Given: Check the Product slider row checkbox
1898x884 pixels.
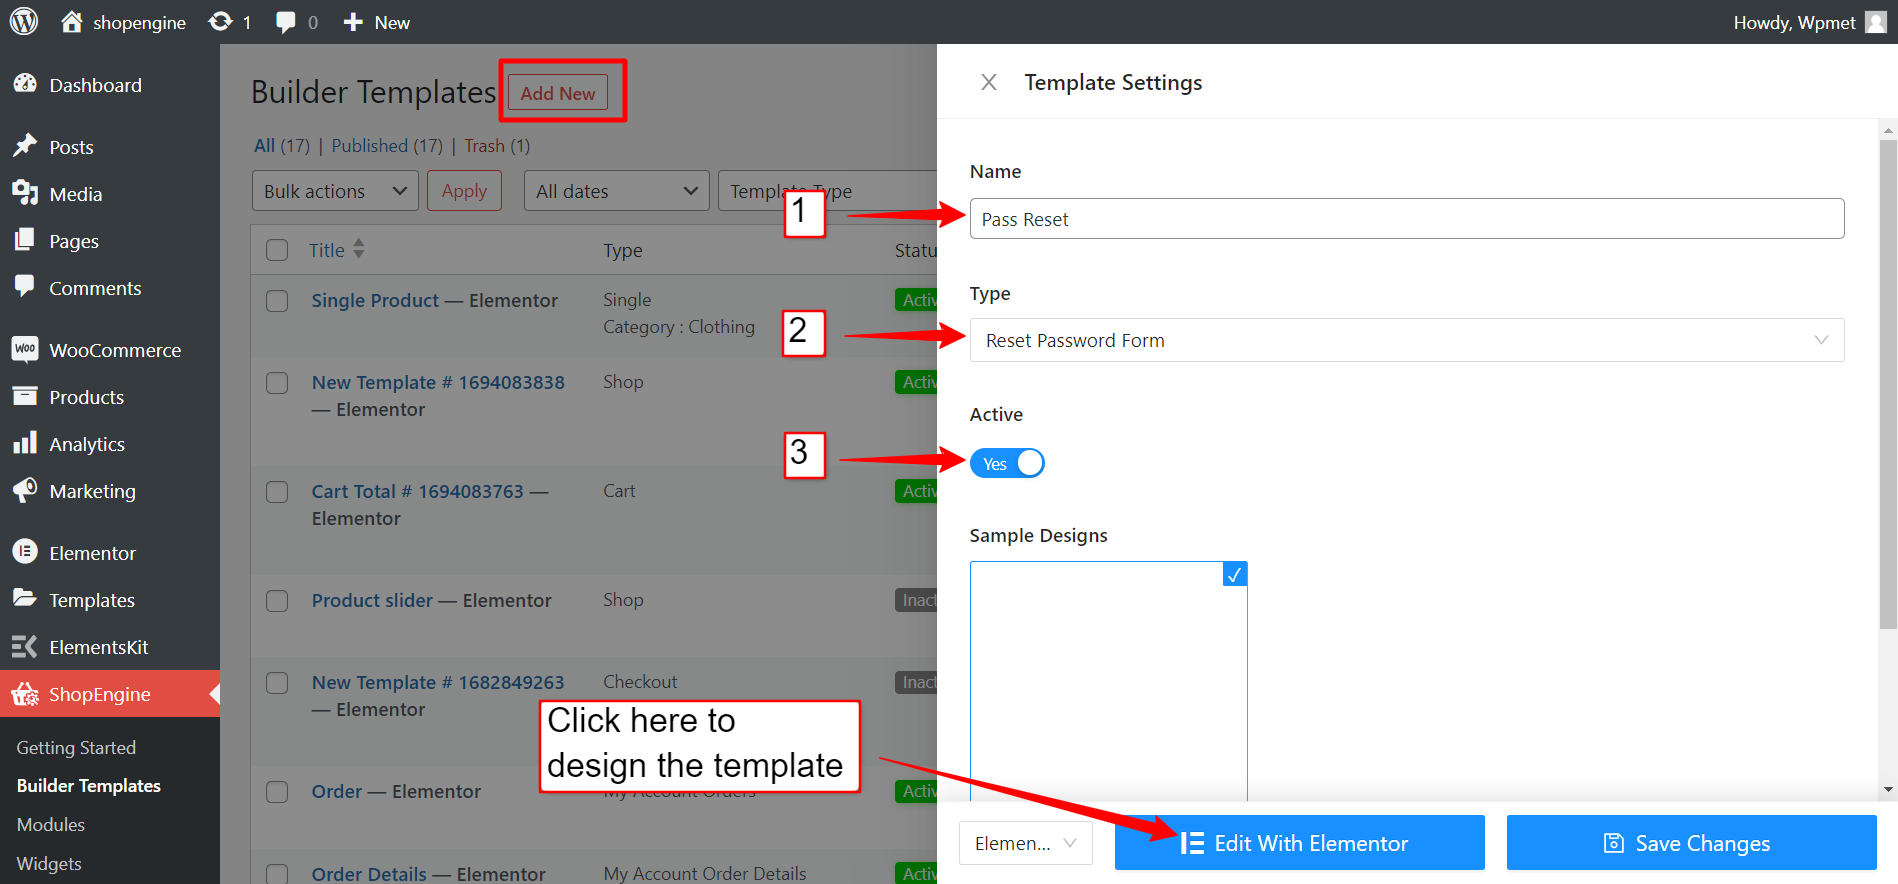Looking at the screenshot, I should (277, 601).
